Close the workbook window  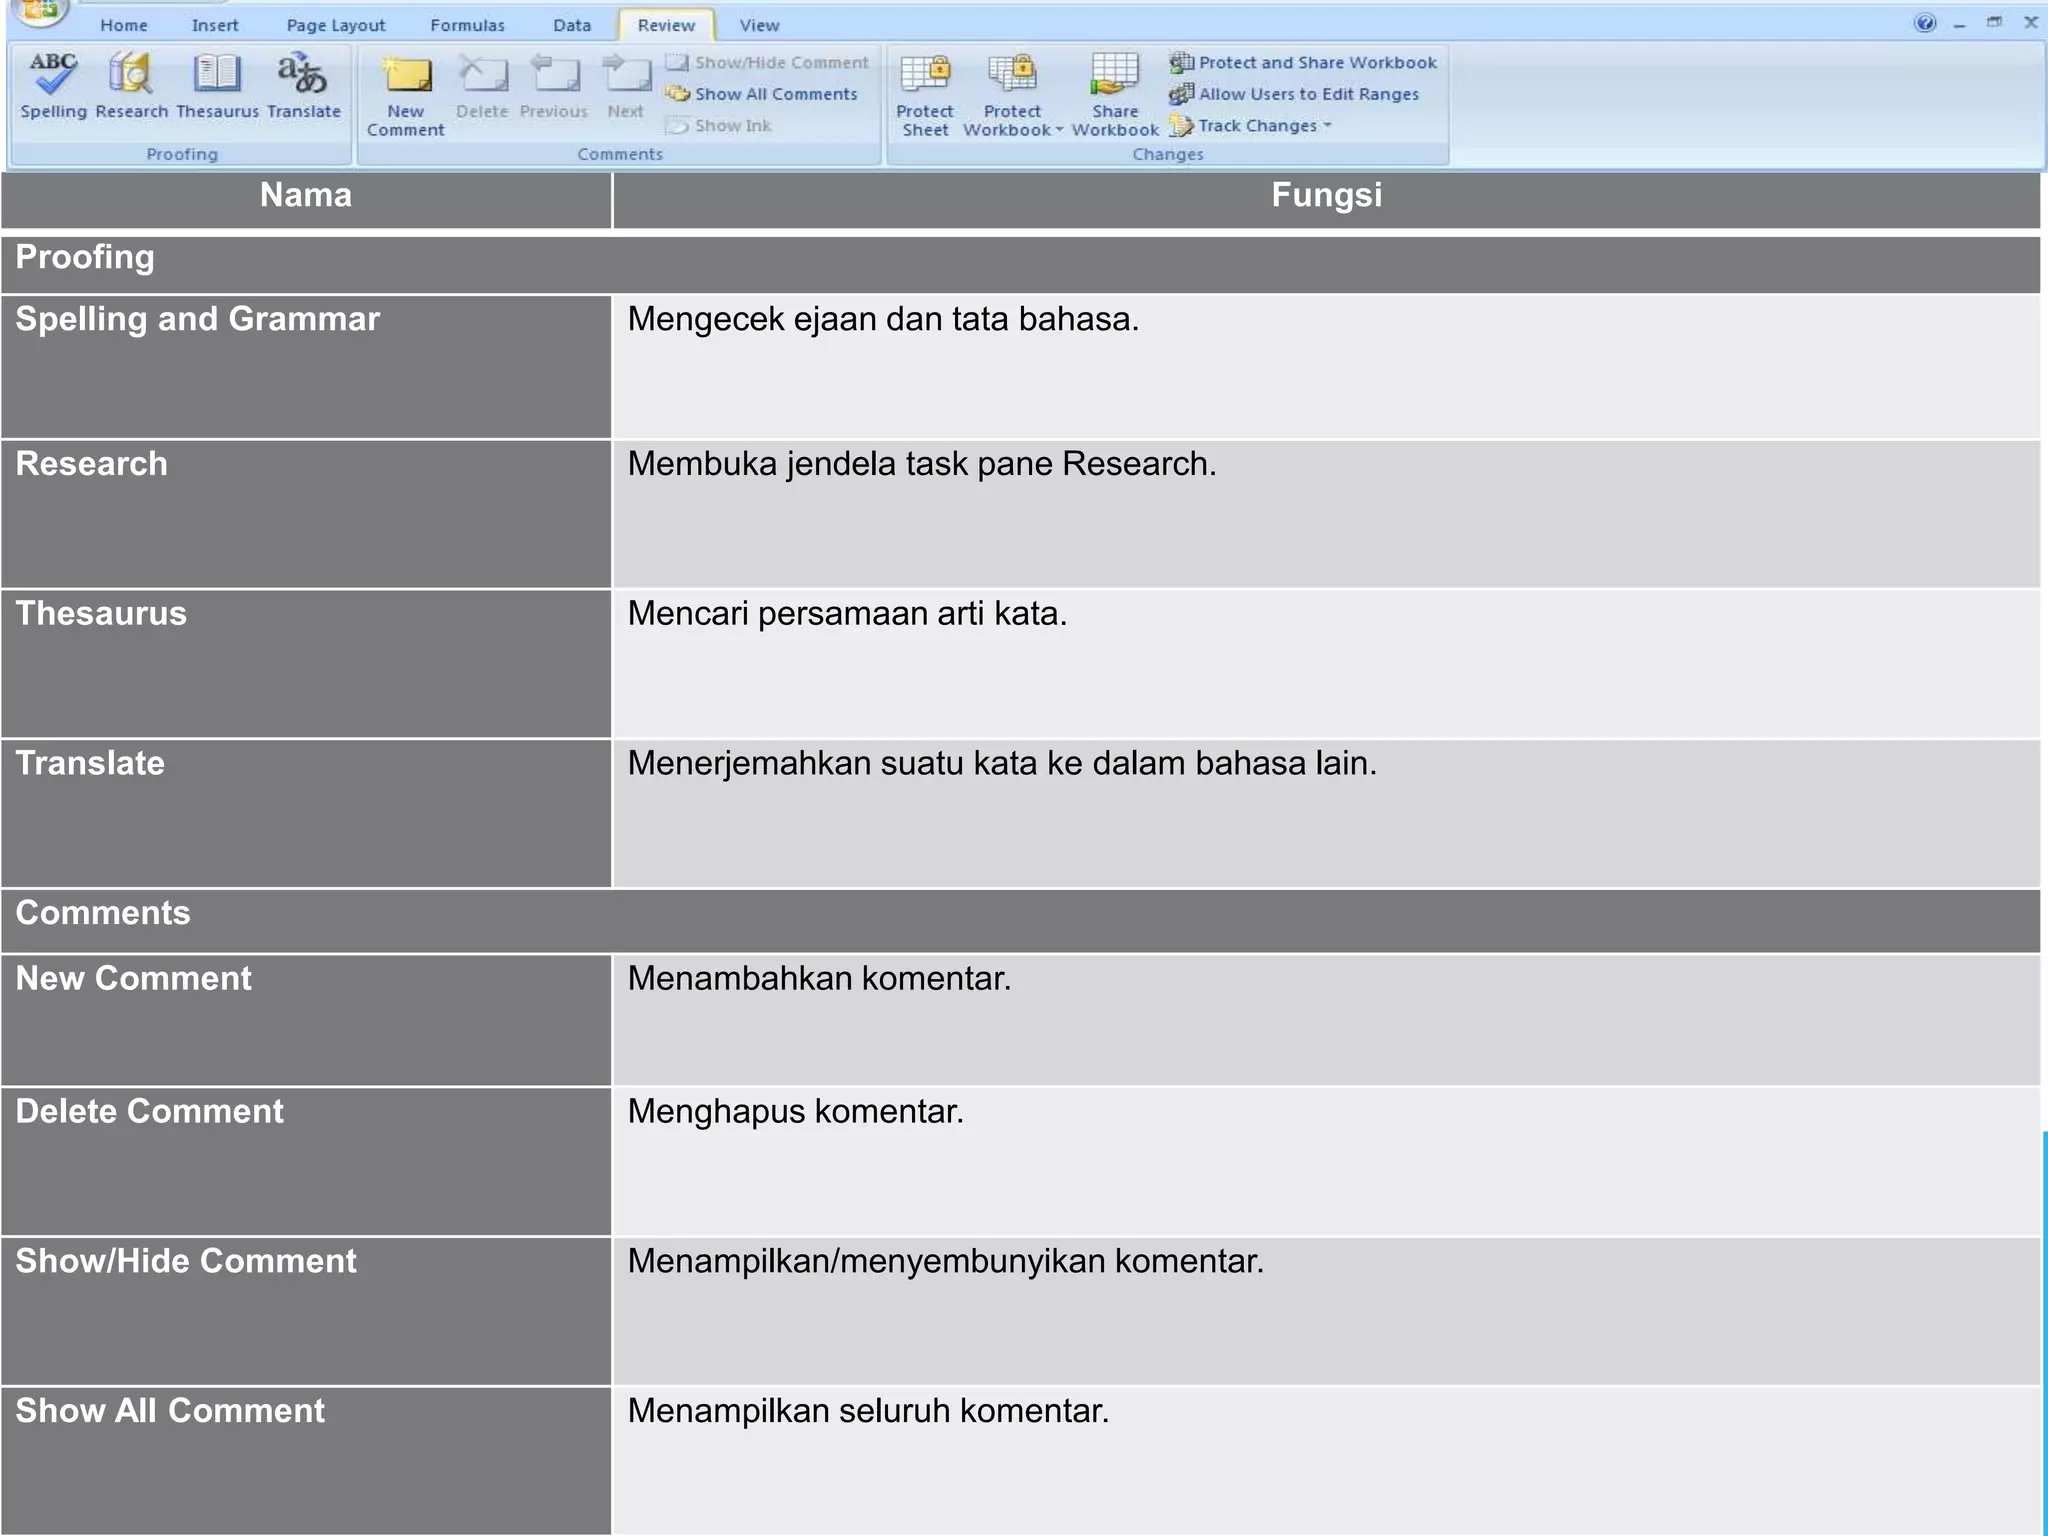2030,22
